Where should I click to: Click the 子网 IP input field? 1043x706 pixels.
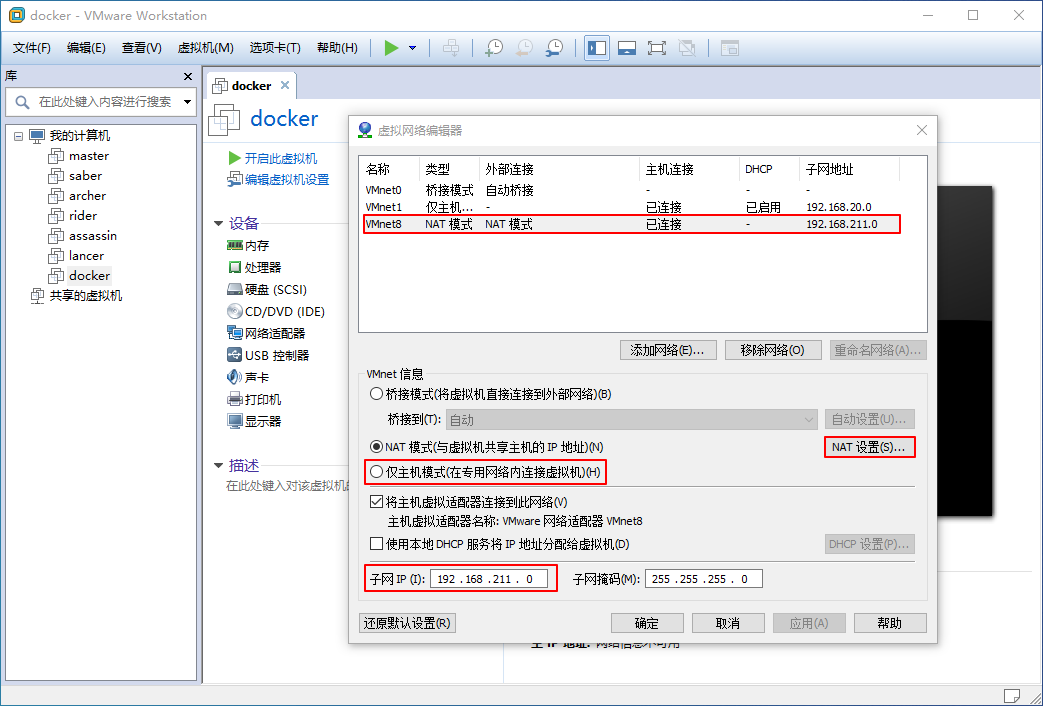pyautogui.click(x=491, y=579)
